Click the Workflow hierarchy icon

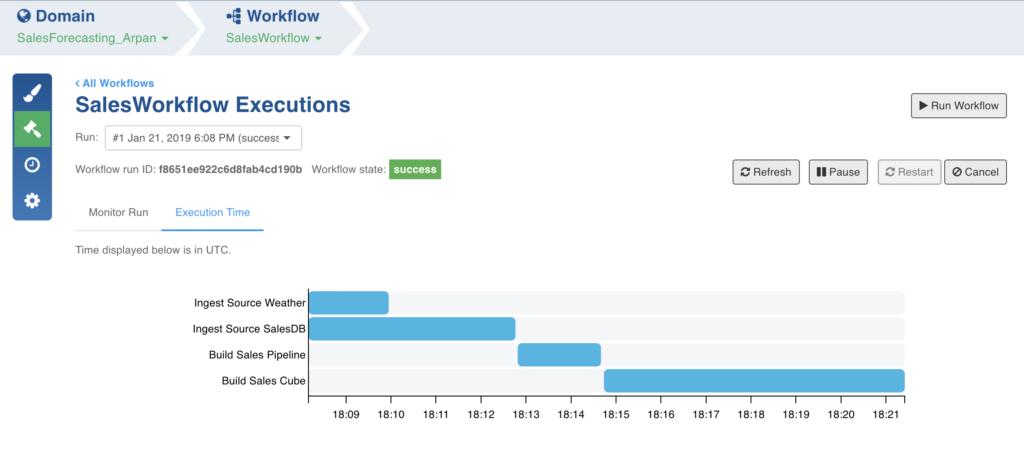tap(234, 16)
